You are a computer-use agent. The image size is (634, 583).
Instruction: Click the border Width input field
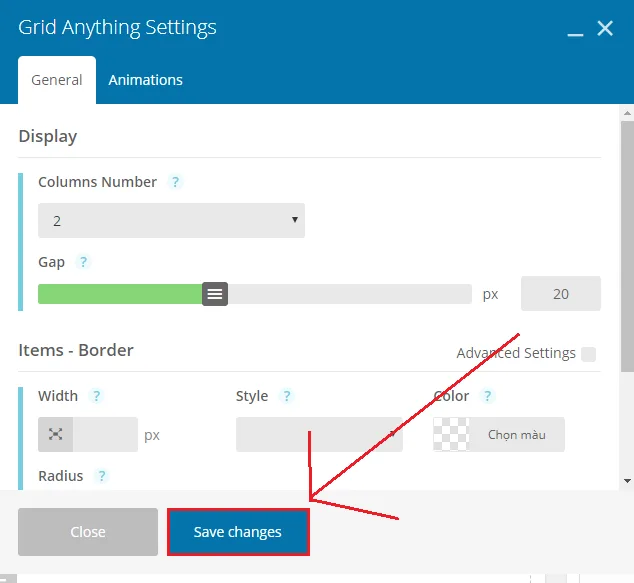[x=105, y=435]
